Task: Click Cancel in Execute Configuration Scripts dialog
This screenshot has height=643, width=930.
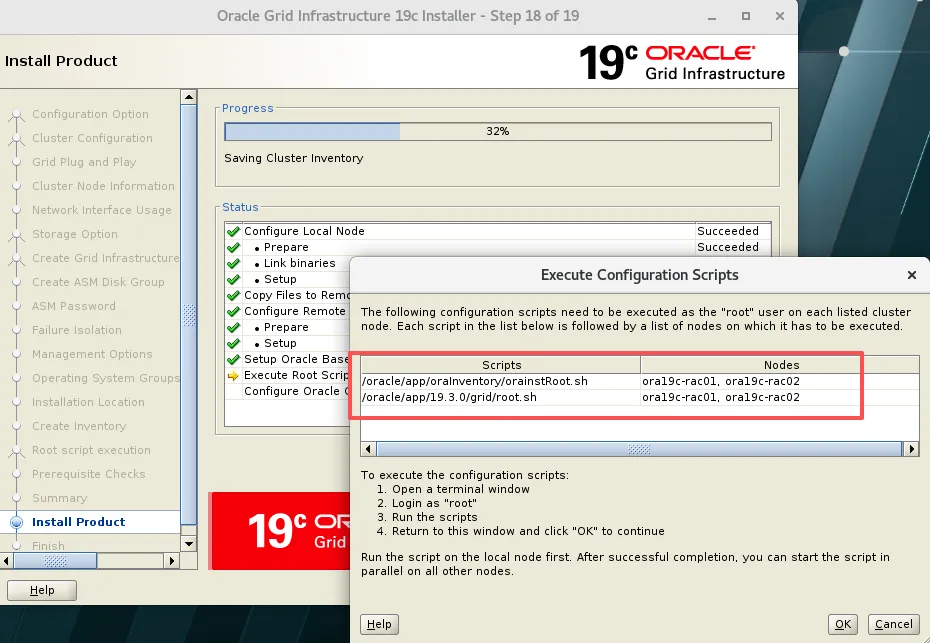Action: [893, 624]
